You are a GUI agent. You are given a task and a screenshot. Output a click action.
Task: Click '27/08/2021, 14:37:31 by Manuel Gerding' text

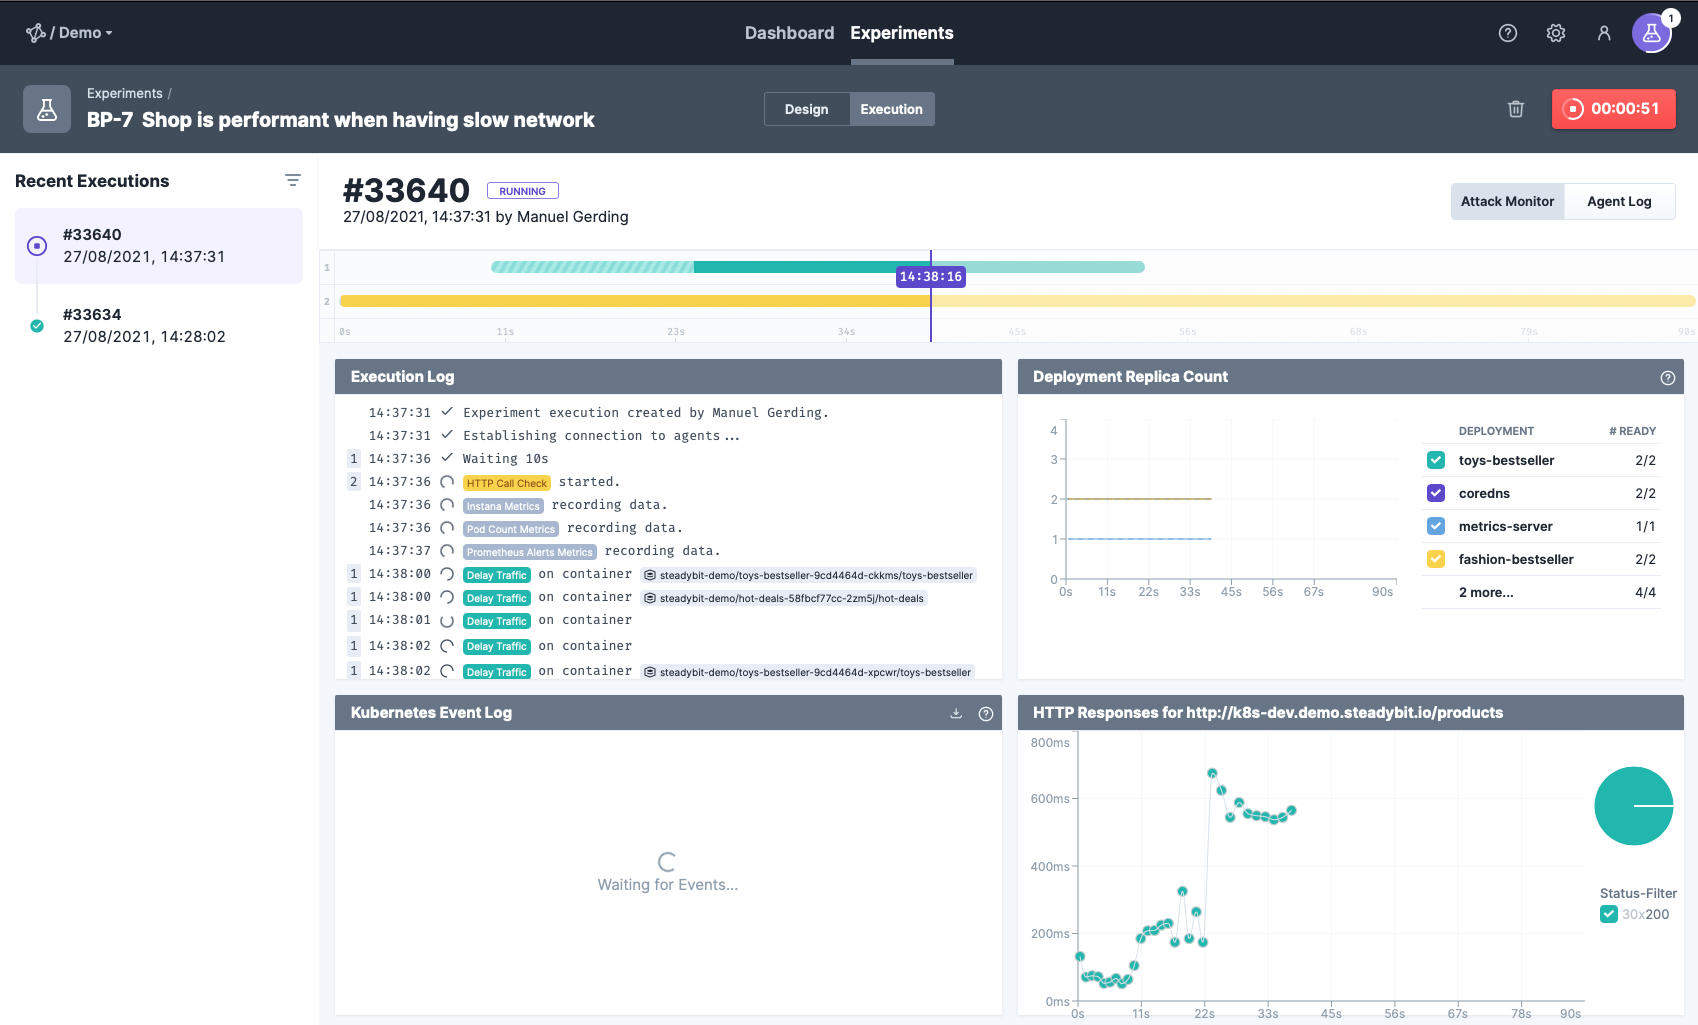pyautogui.click(x=485, y=217)
